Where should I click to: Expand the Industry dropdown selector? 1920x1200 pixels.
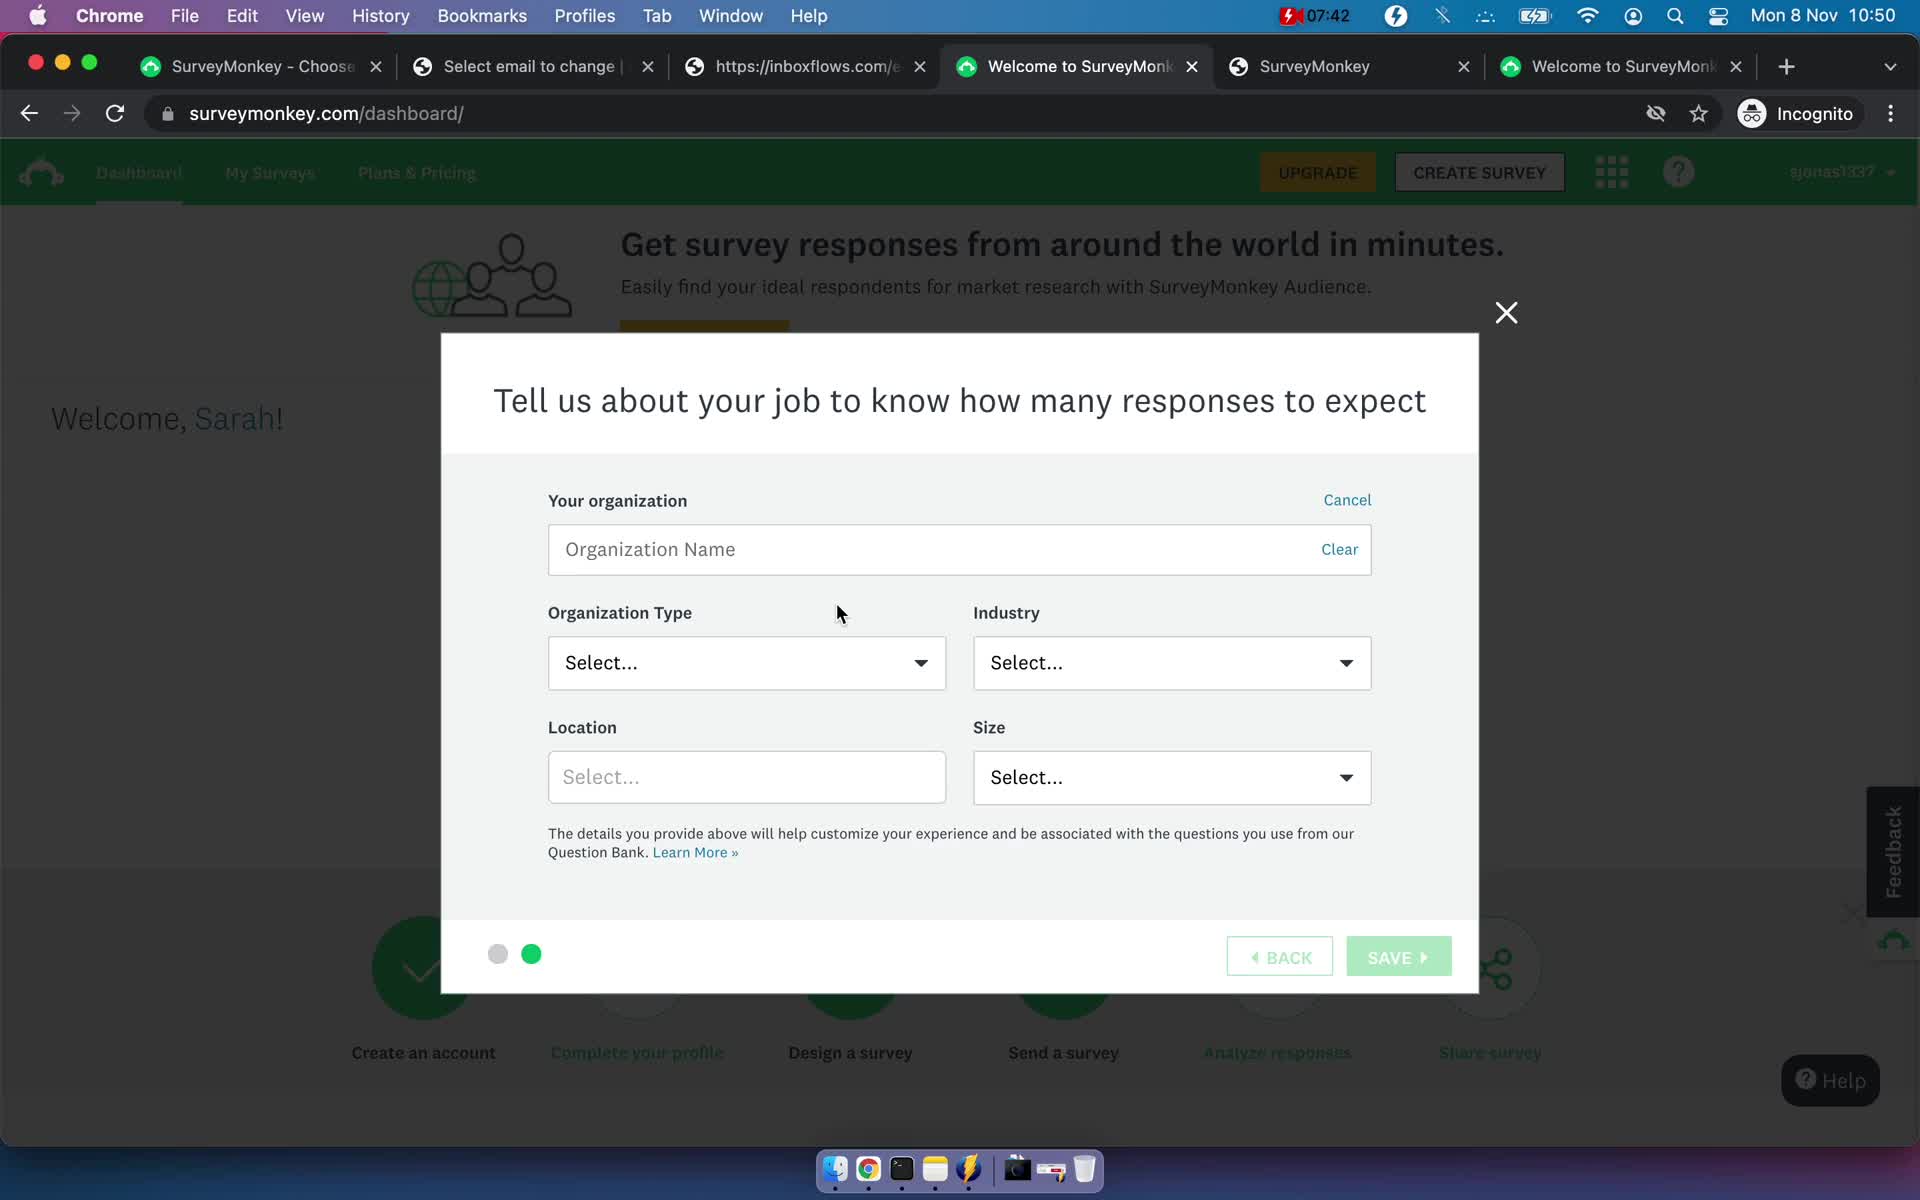point(1171,662)
